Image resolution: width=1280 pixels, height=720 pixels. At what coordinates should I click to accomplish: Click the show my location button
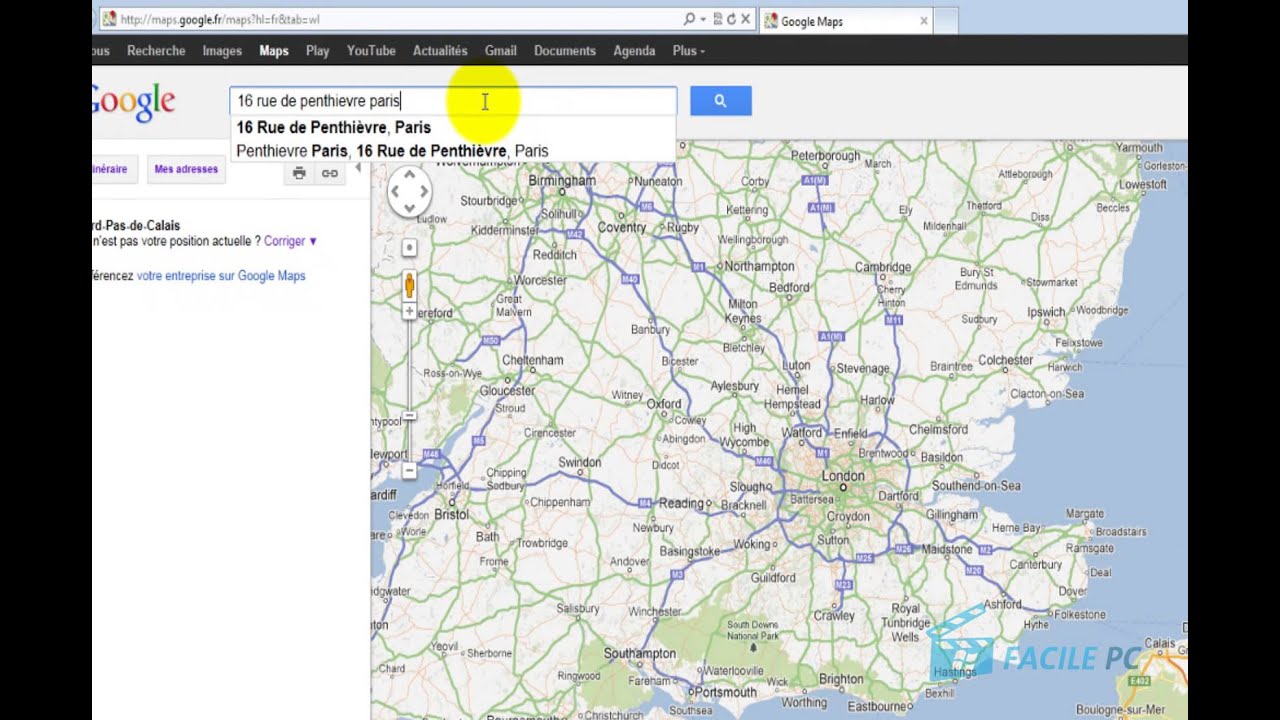click(x=409, y=248)
